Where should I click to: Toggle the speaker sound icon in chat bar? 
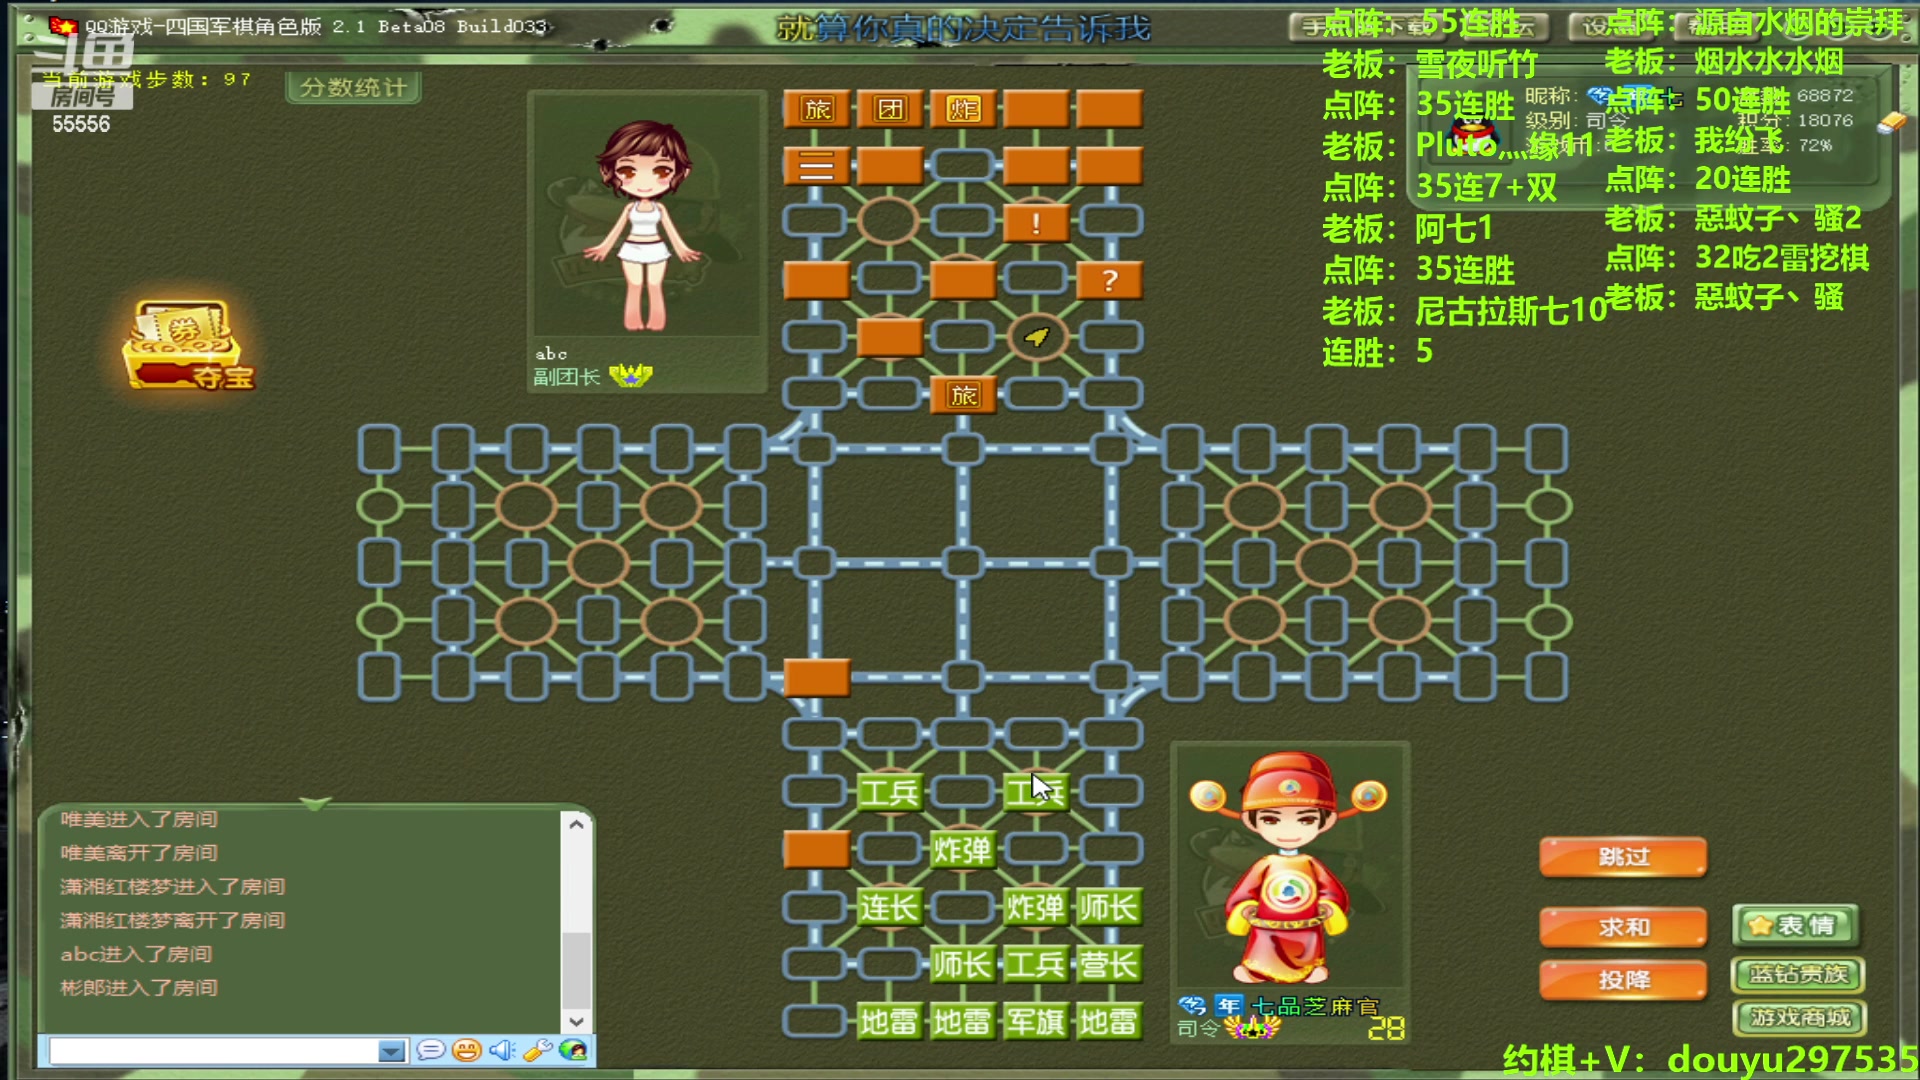[x=502, y=1050]
